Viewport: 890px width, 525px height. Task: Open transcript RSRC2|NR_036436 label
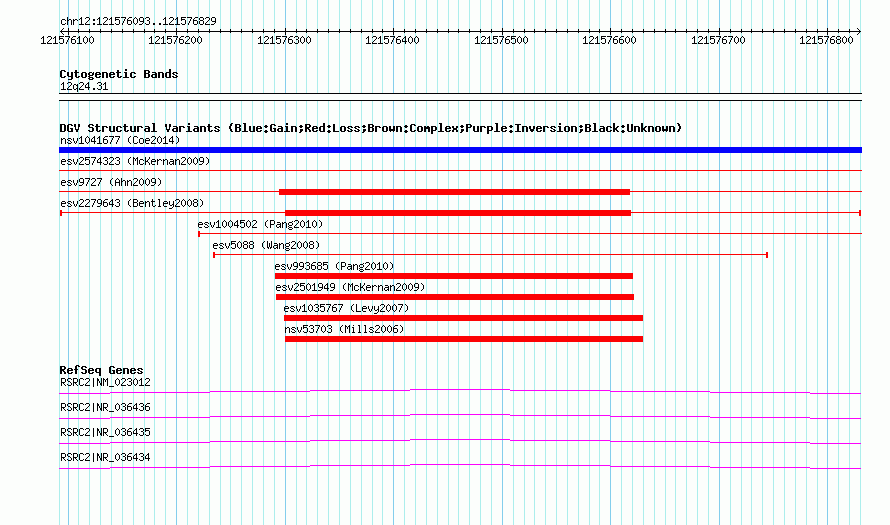105,408
